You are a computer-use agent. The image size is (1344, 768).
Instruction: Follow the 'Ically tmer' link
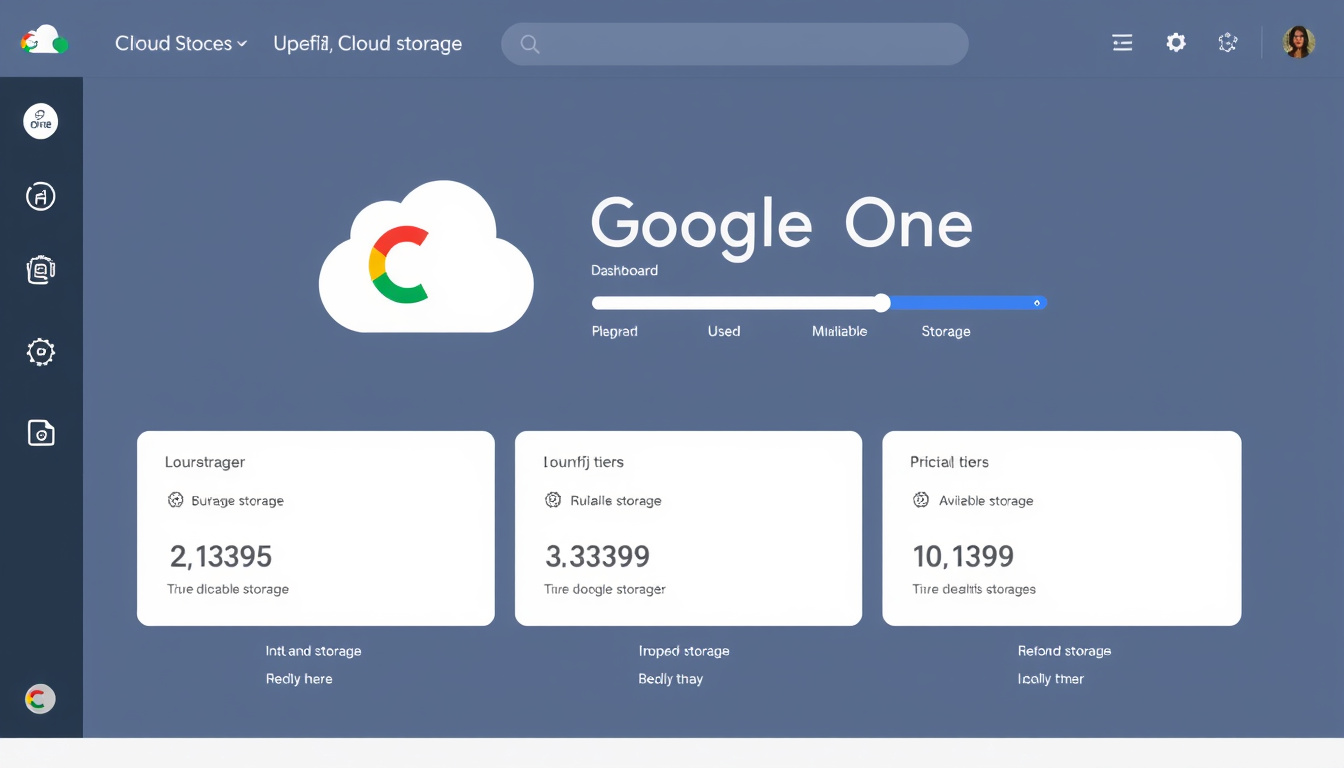[1050, 679]
